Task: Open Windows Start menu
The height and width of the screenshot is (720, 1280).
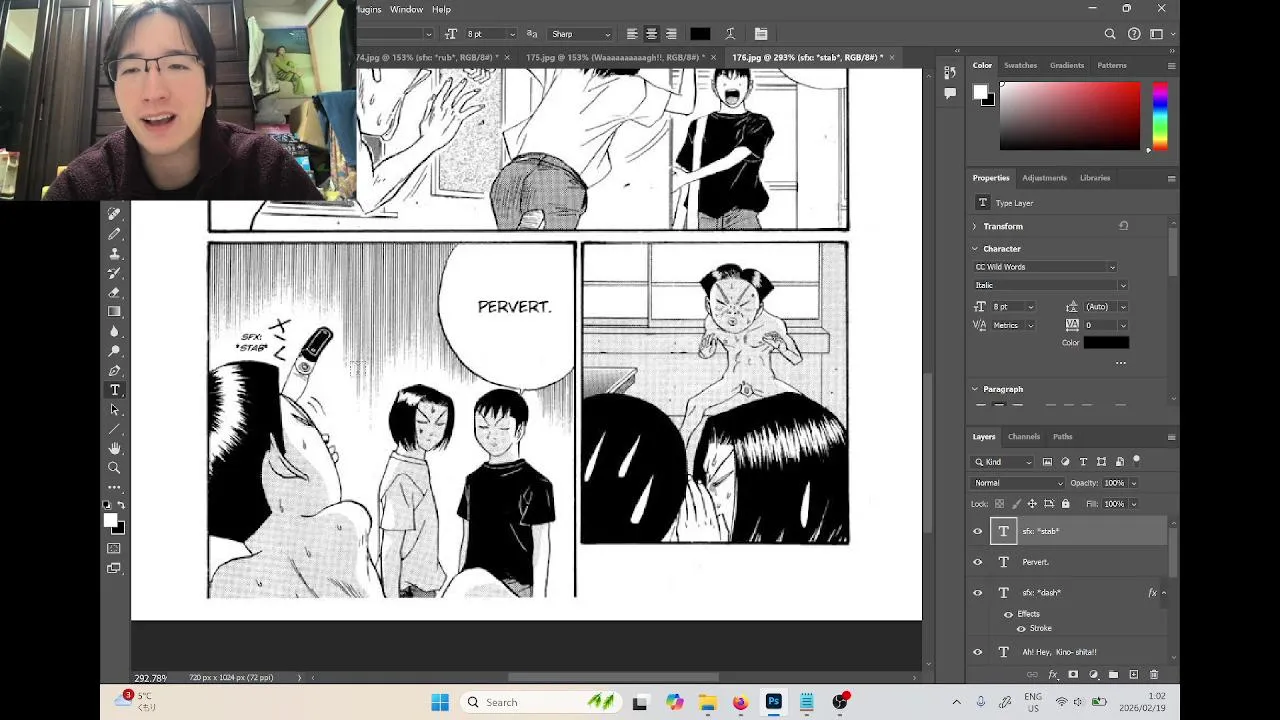Action: pos(440,702)
